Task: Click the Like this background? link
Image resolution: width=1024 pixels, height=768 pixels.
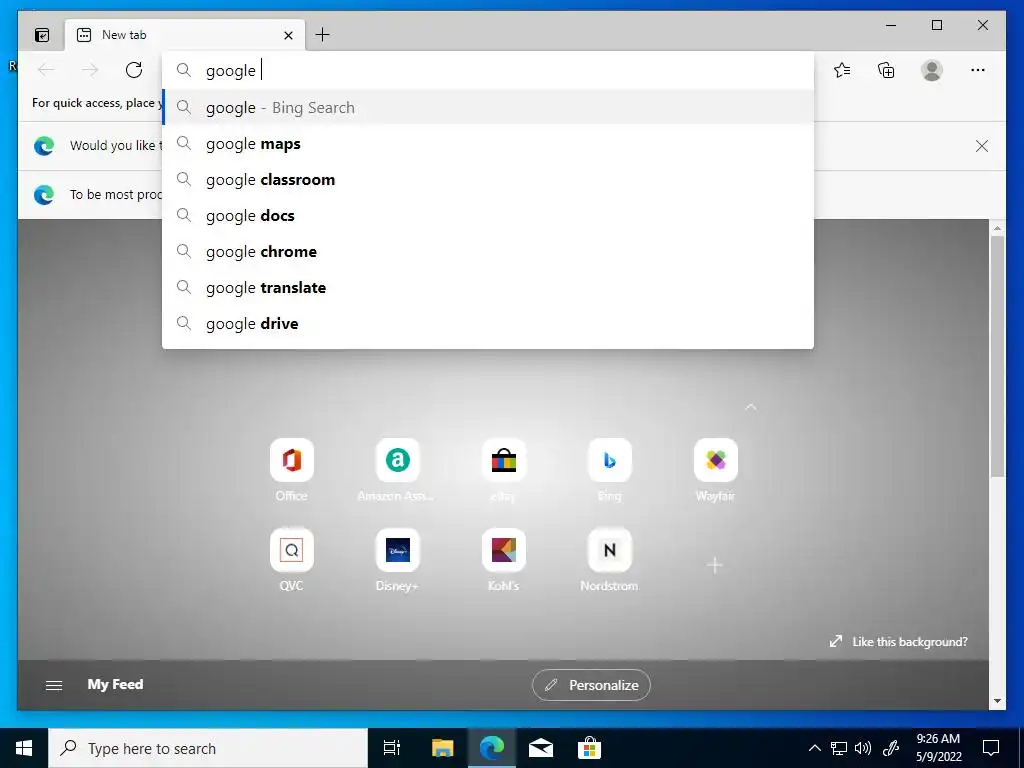Action: point(899,641)
